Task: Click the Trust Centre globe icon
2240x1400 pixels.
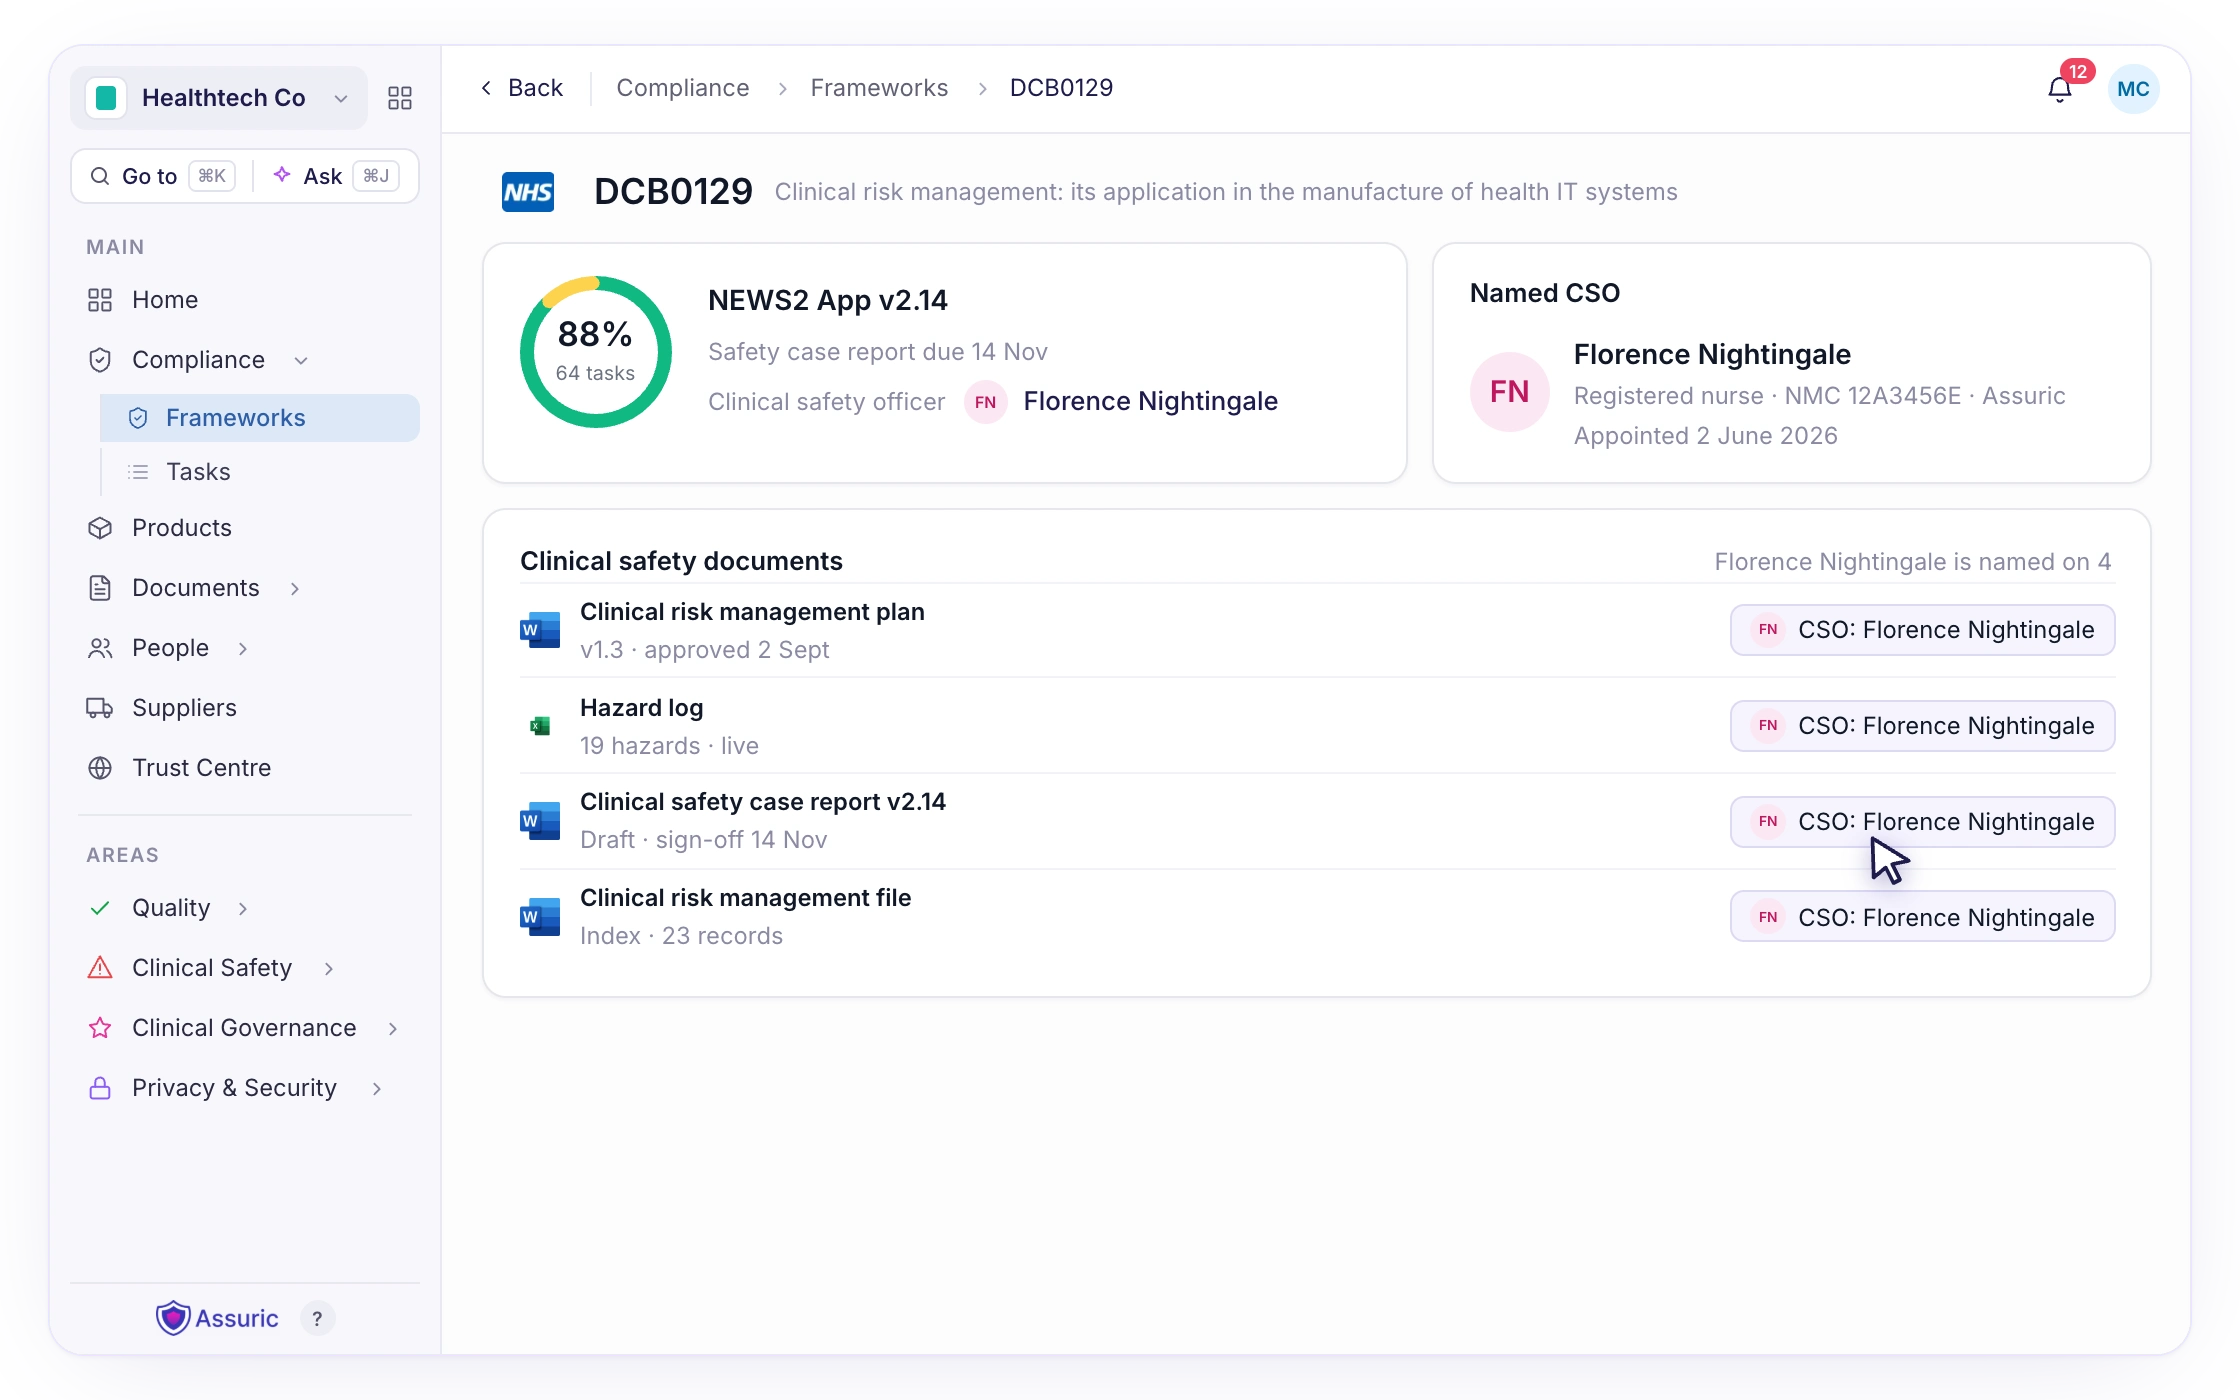Action: click(100, 768)
